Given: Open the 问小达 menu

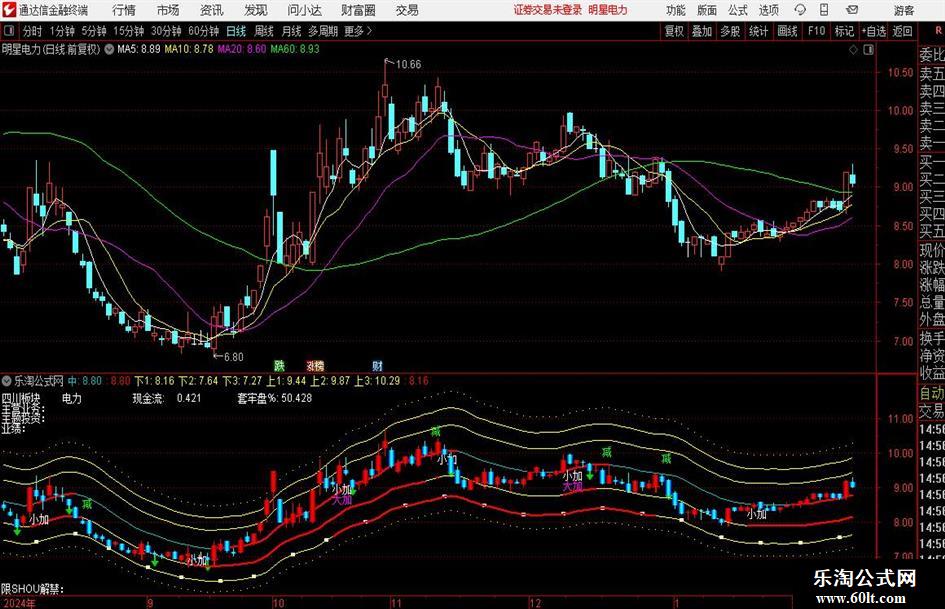Looking at the screenshot, I should tap(305, 10).
